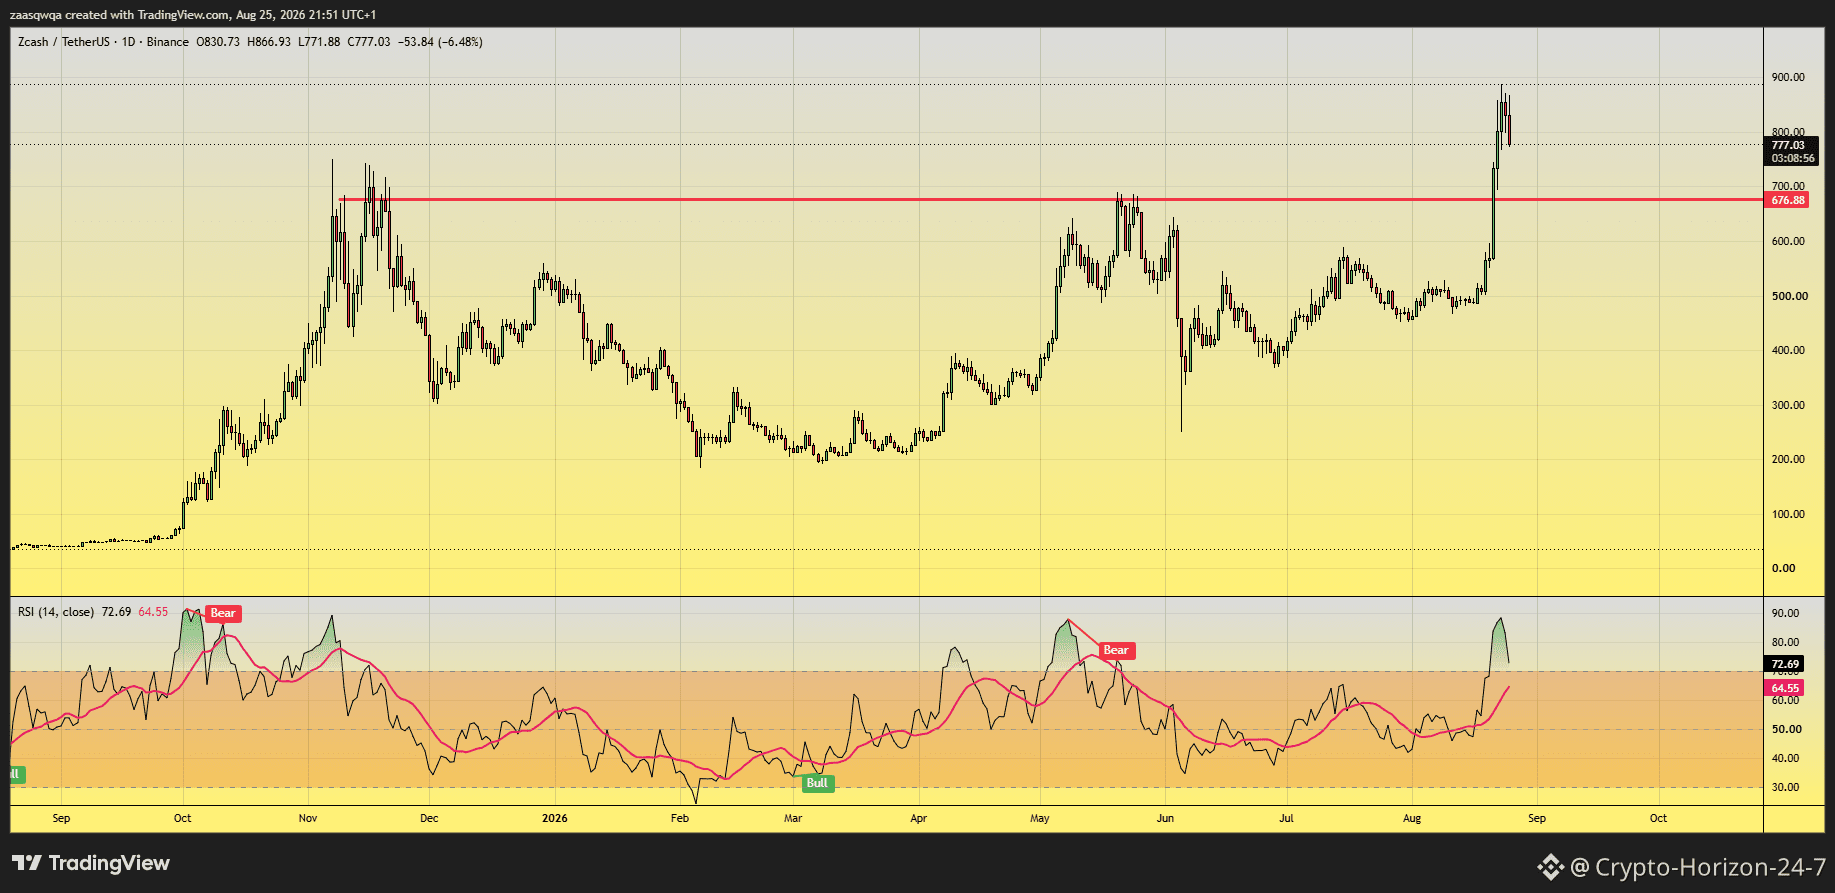Viewport: 1835px width, 893px height.
Task: Click the red 676.88 price label
Action: (x=1788, y=200)
